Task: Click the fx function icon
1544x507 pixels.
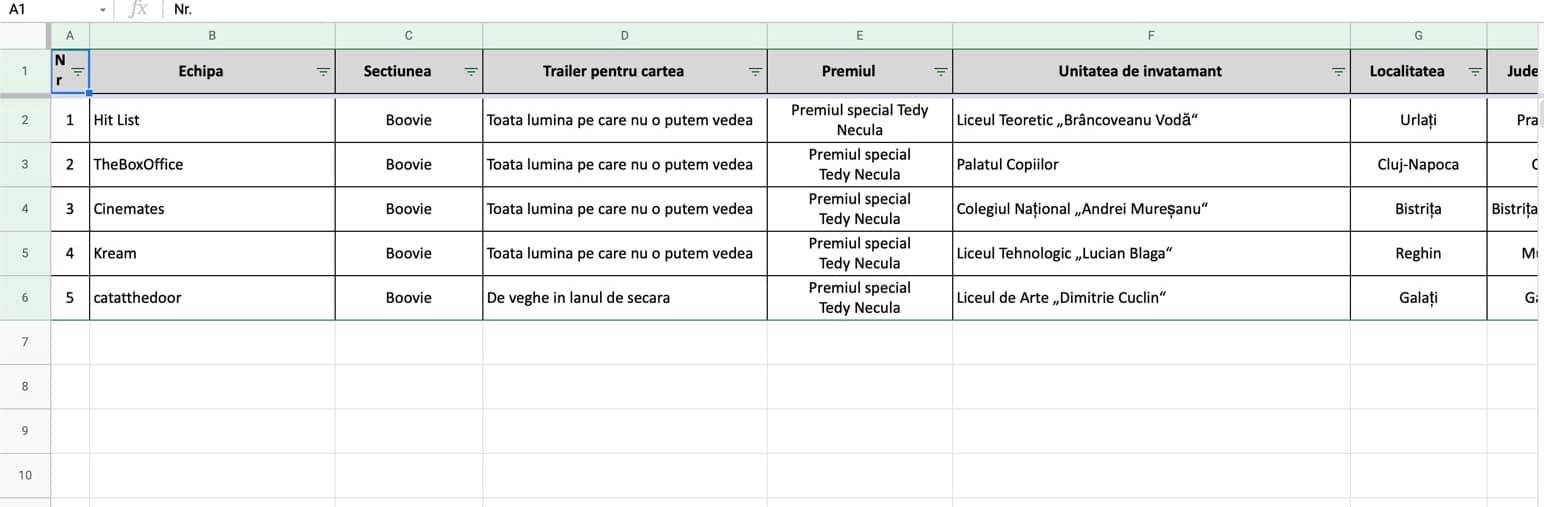Action: point(138,9)
